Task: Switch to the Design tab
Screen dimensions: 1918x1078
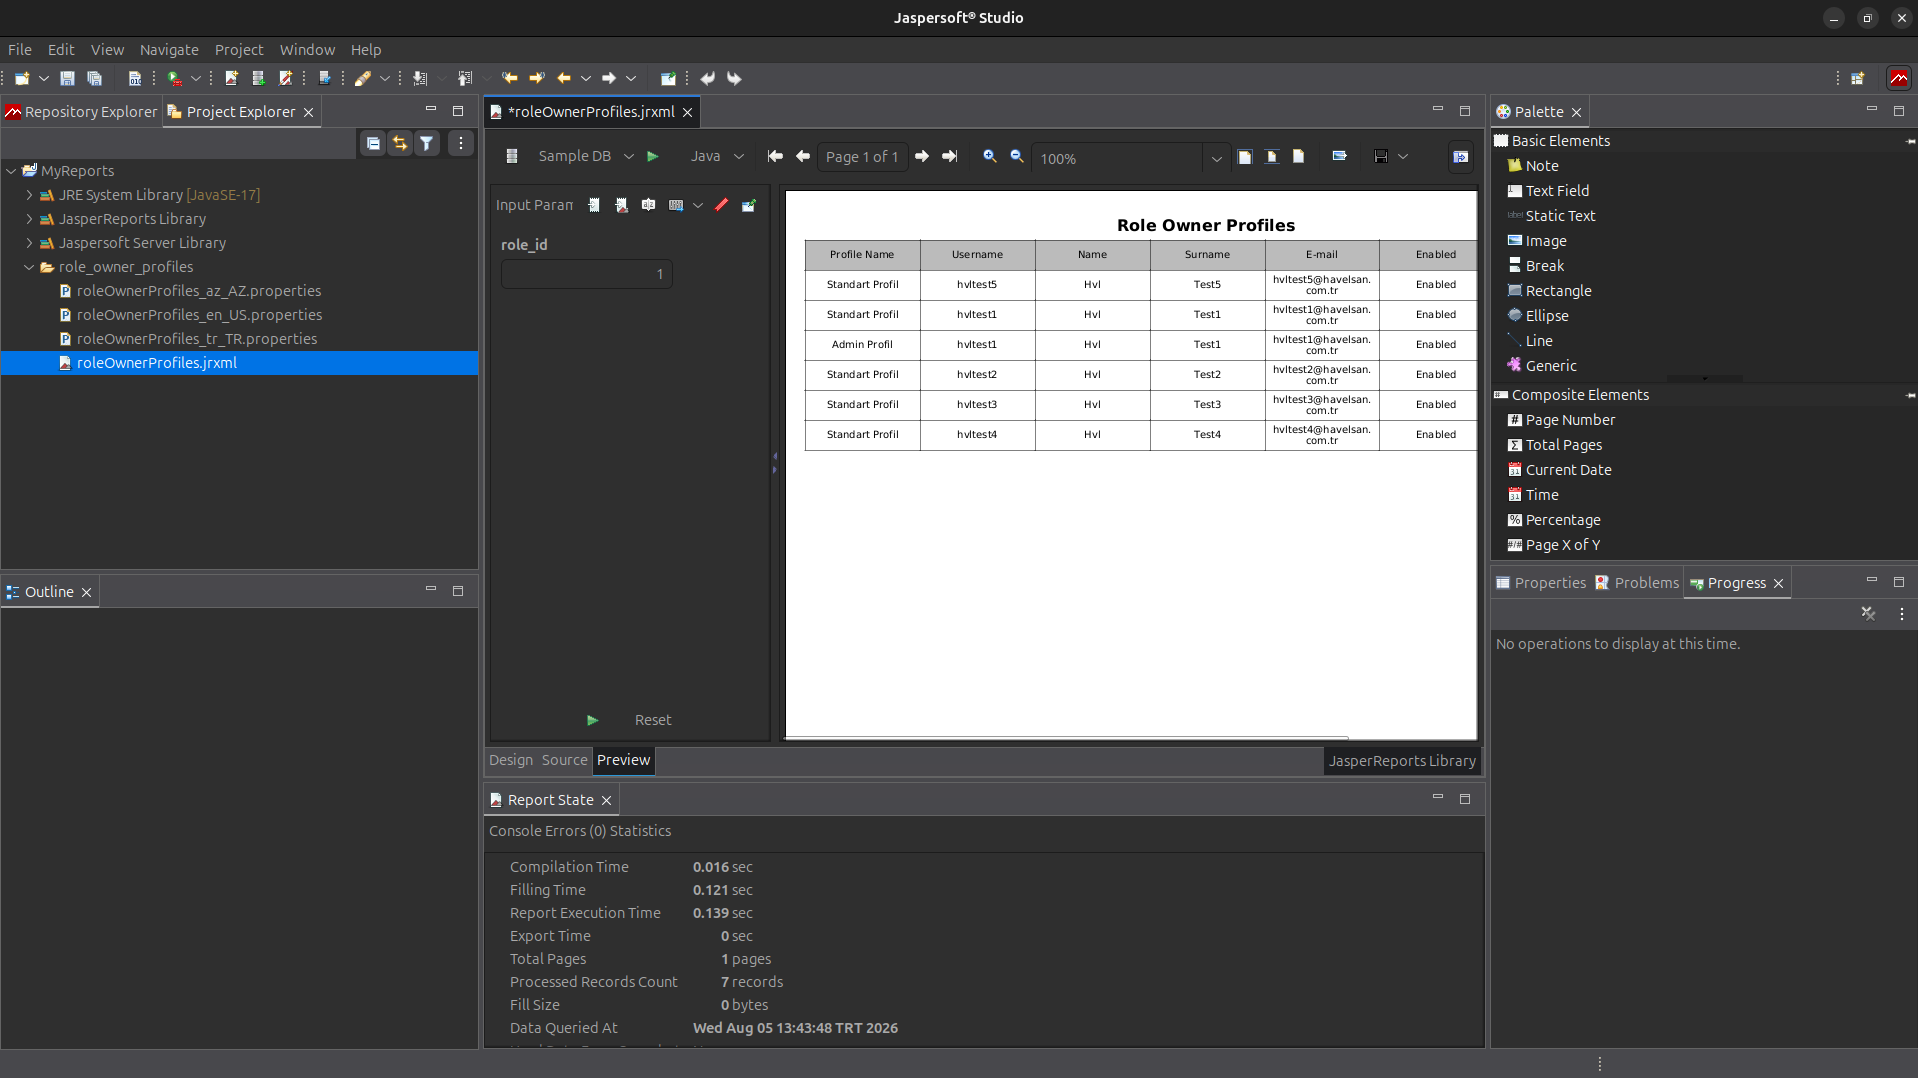Action: click(x=511, y=760)
